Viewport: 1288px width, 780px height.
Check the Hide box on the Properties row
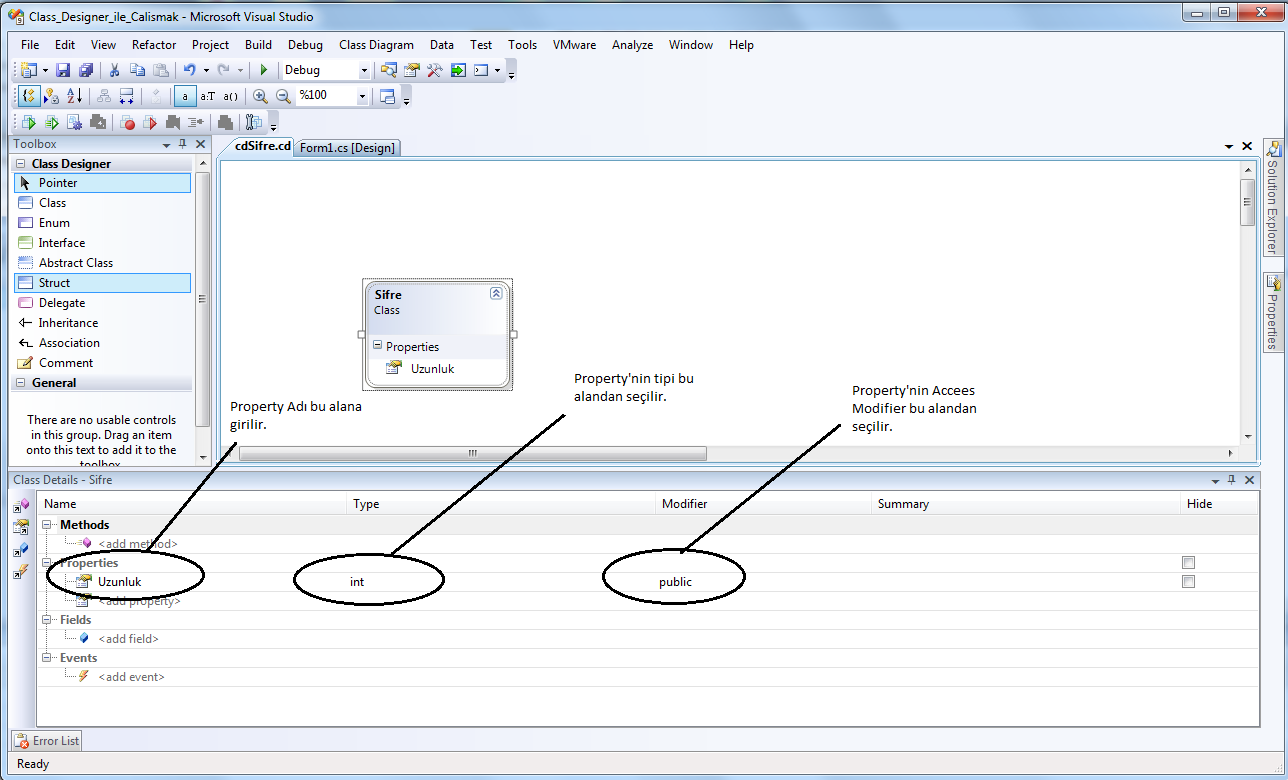tap(1188, 563)
